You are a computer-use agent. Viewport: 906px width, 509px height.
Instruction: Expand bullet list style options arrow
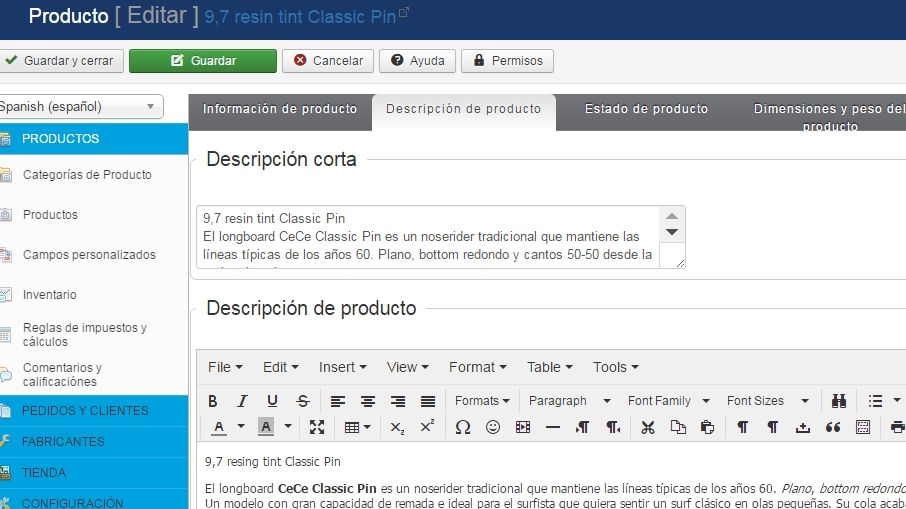coord(897,400)
